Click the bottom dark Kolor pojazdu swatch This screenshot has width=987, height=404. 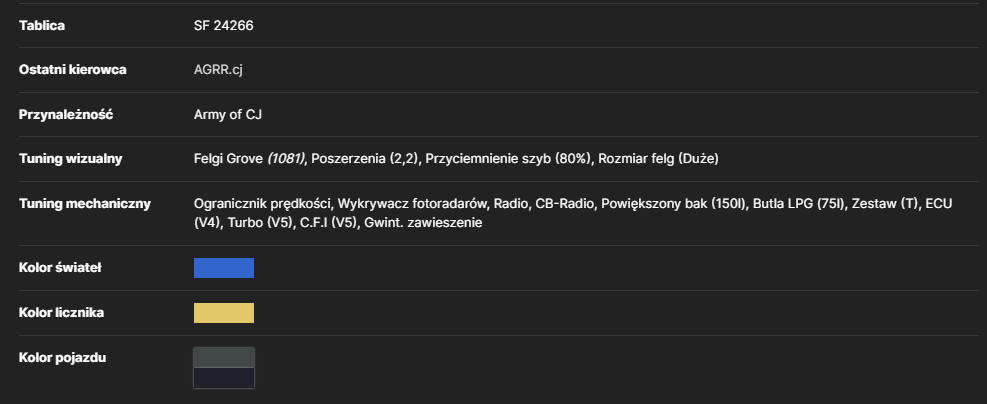[x=223, y=378]
